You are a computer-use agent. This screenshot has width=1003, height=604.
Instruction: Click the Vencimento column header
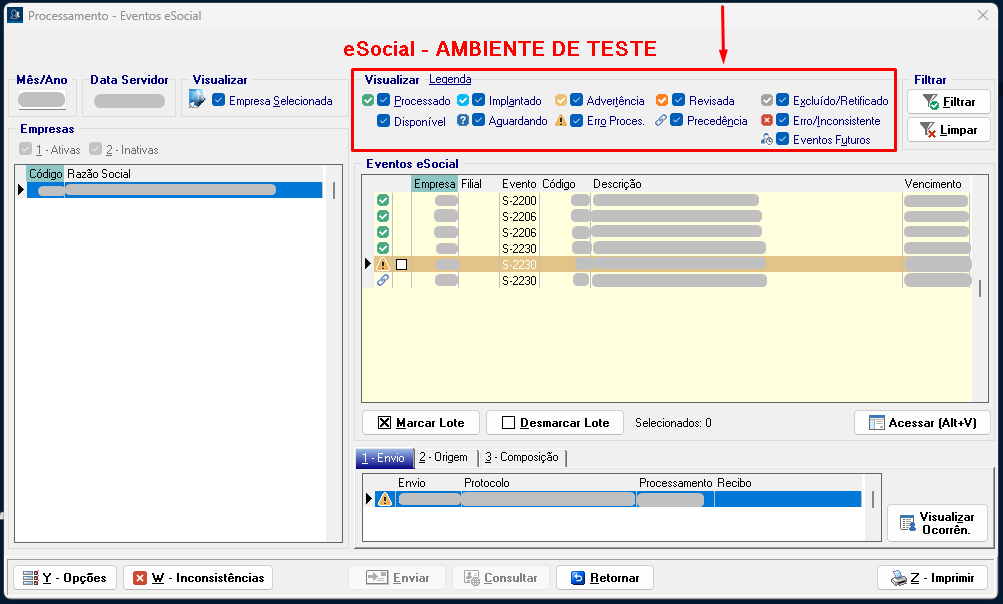pyautogui.click(x=932, y=184)
